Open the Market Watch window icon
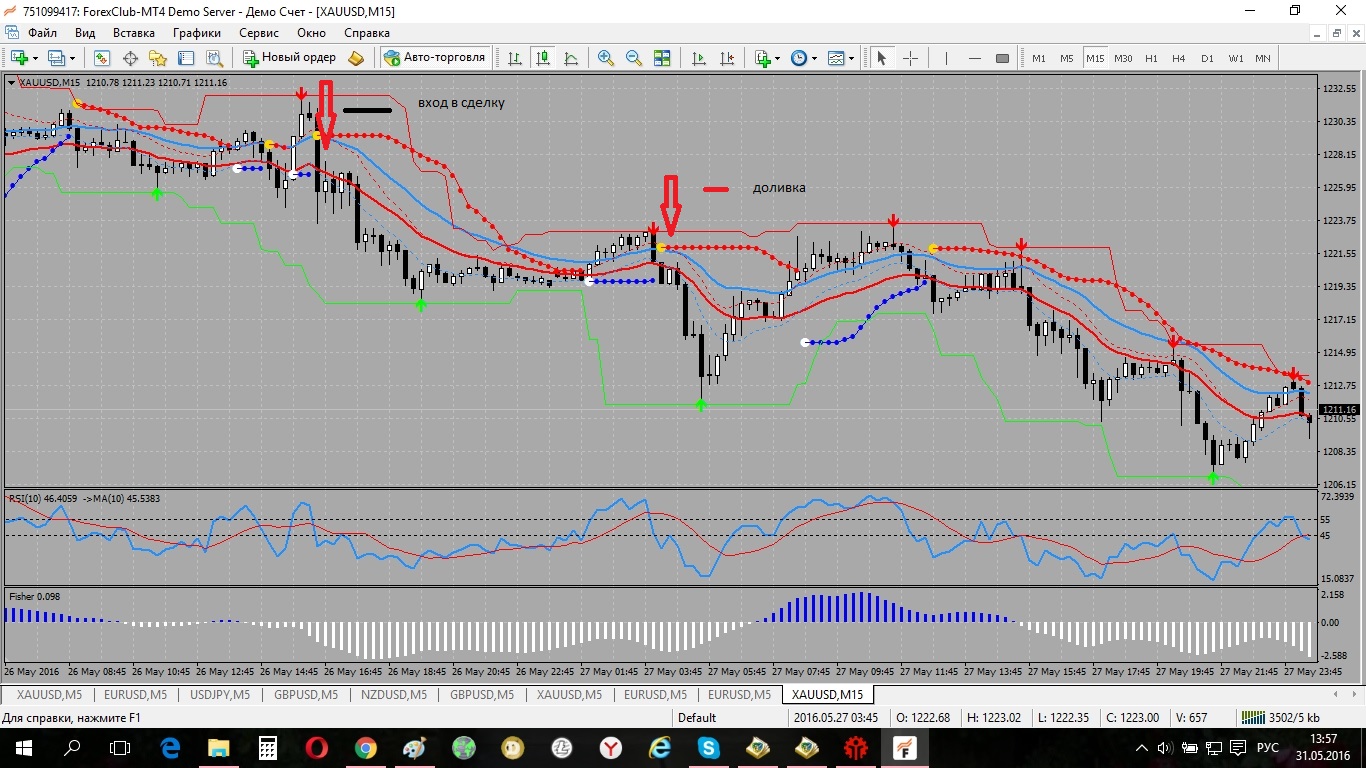 click(102, 58)
